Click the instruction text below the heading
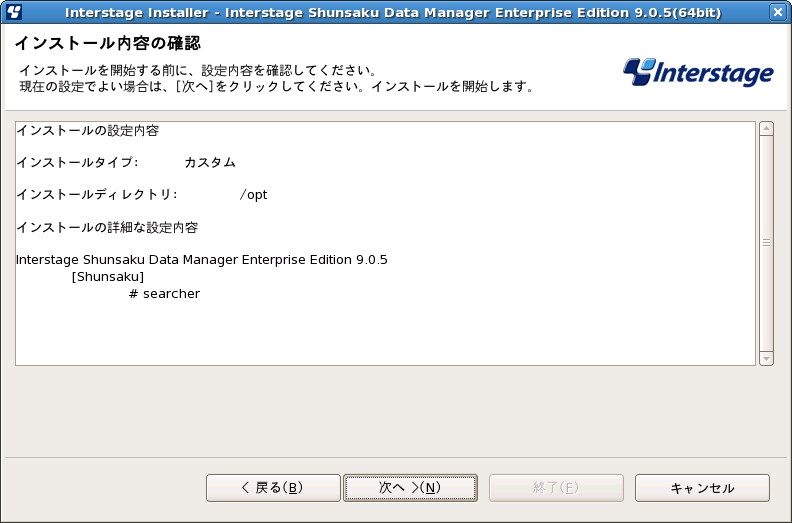Screen dimensions: 792x523 coord(275,79)
